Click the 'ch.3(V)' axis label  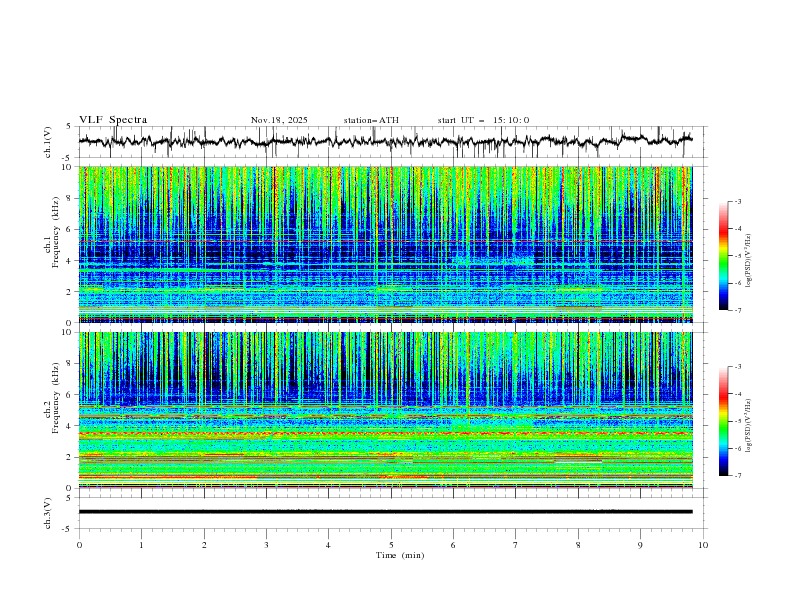(48, 513)
